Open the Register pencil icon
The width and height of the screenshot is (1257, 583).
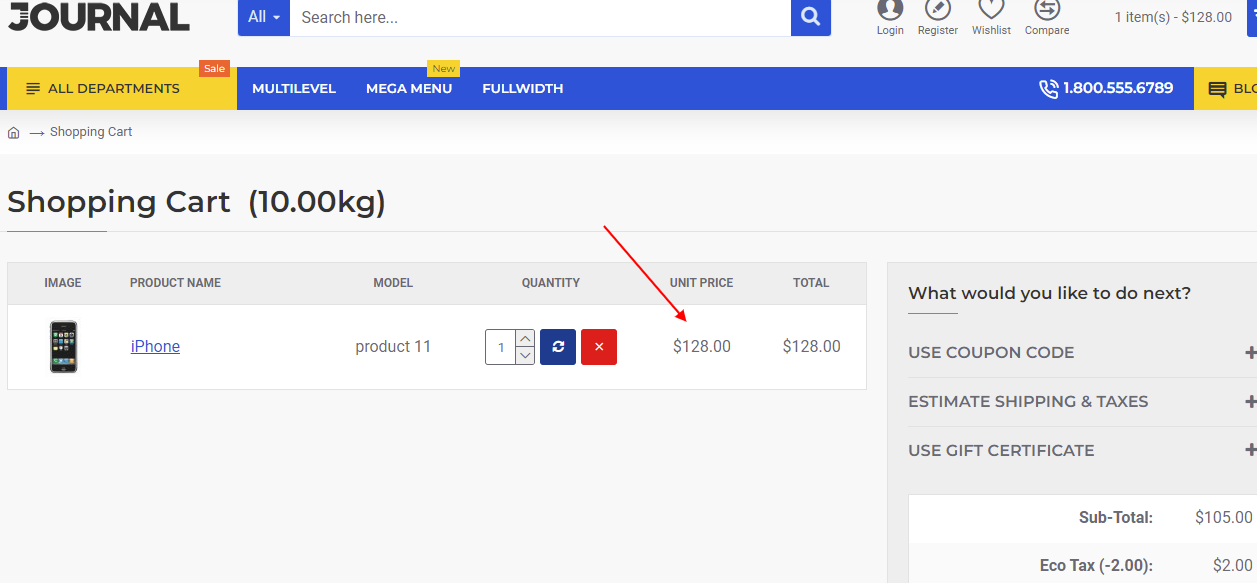tap(938, 9)
